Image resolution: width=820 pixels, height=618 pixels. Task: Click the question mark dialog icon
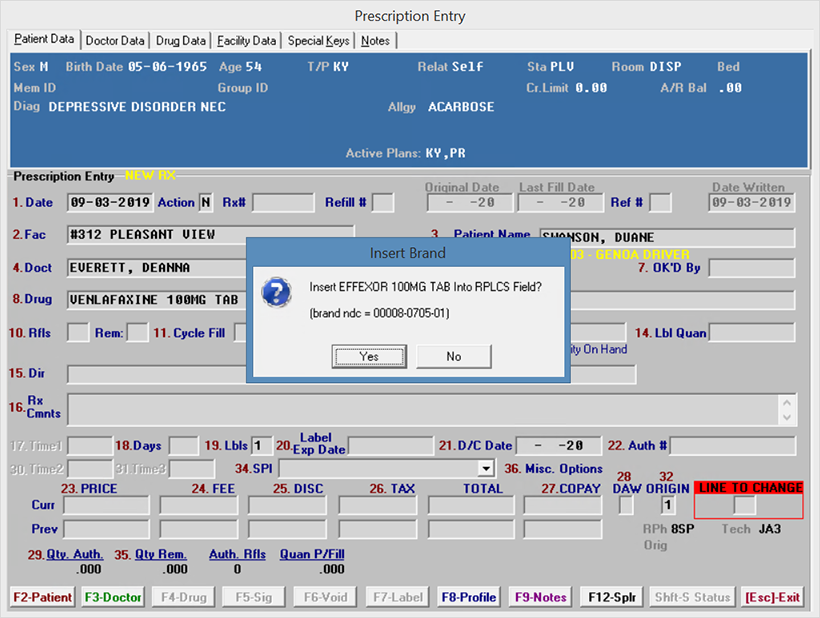[275, 292]
